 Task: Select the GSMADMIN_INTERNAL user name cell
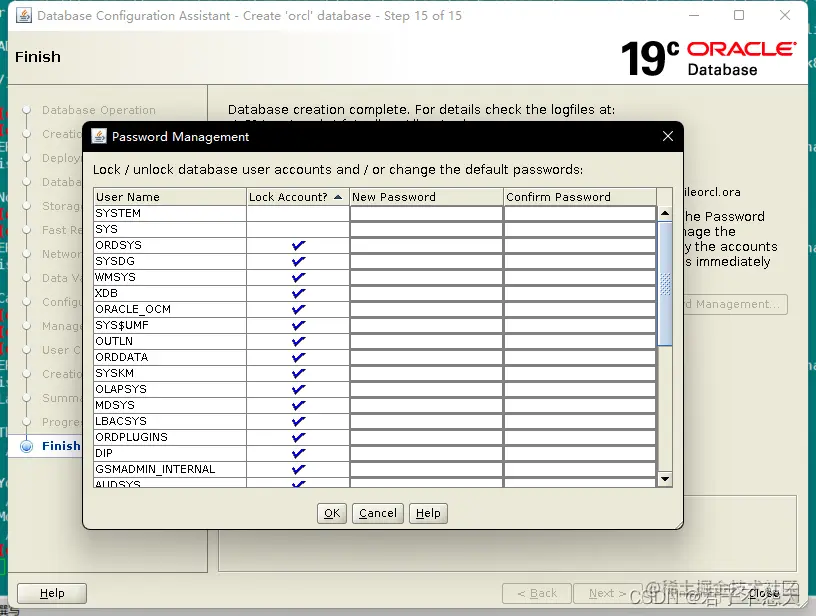170,469
